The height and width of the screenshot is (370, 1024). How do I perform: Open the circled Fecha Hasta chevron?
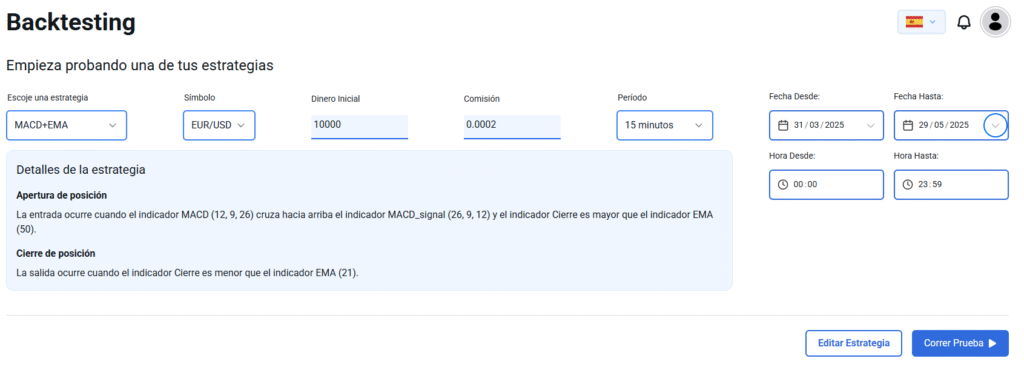tap(995, 125)
